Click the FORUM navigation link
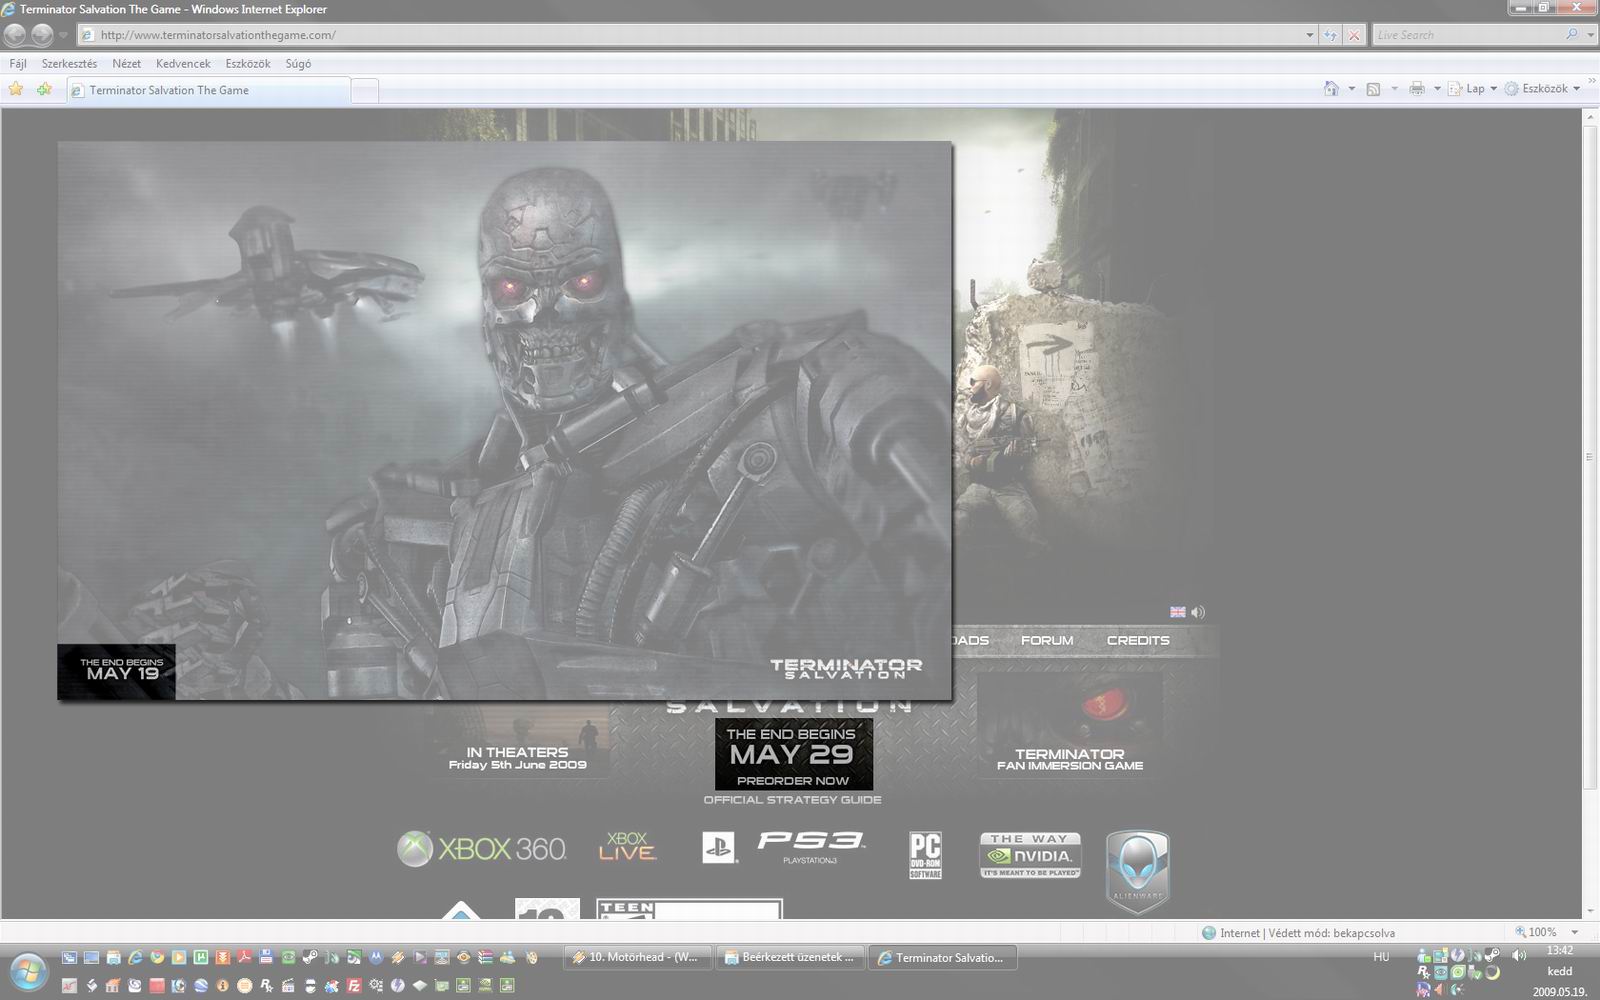Viewport: 1600px width, 1000px height. [1047, 640]
